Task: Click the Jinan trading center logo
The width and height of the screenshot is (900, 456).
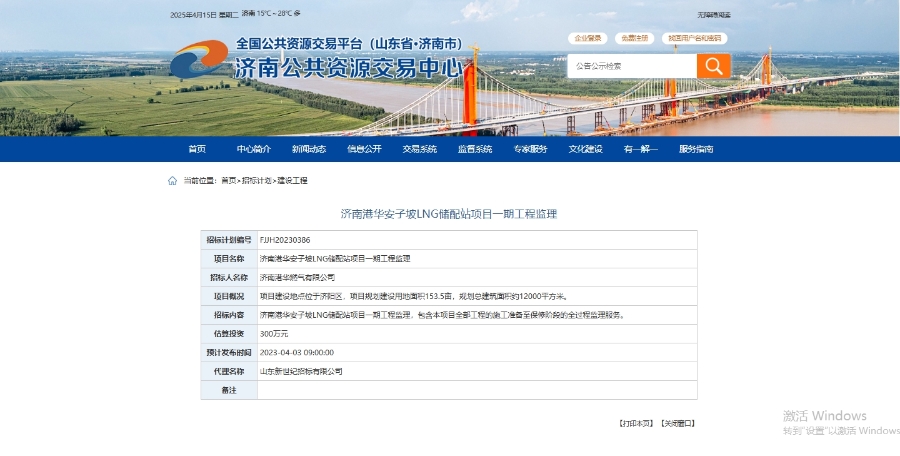Action: coord(199,60)
